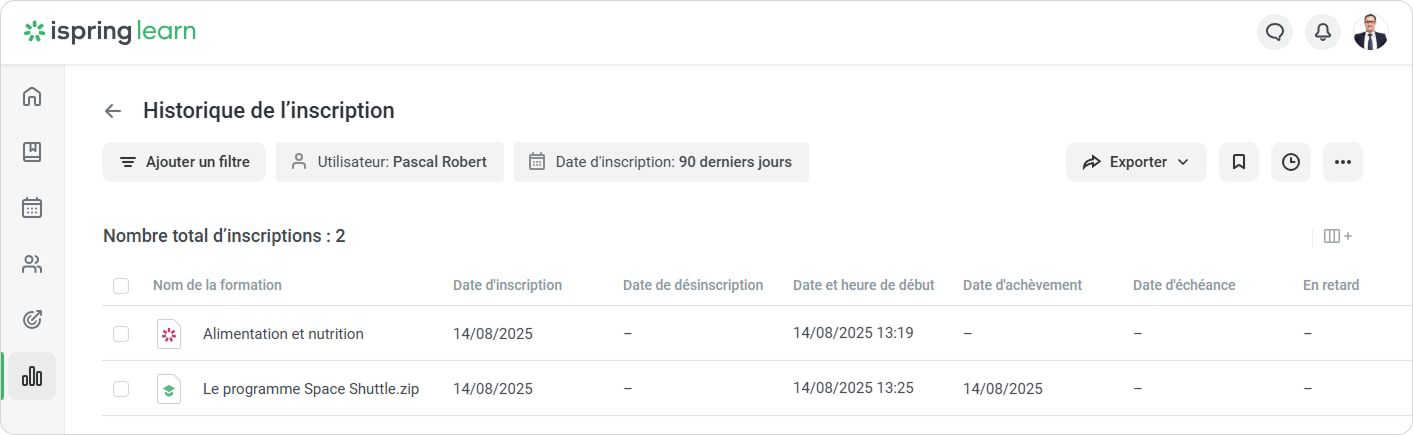Click the Utilisateur: Pascal Robert filter
1413x435 pixels.
click(389, 162)
